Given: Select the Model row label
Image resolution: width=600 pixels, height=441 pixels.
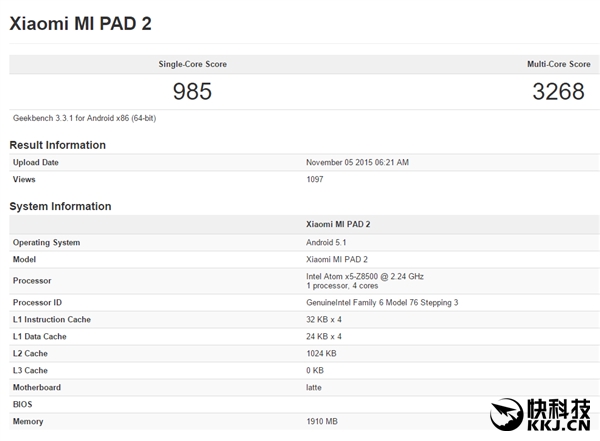Looking at the screenshot, I should click(x=24, y=260).
